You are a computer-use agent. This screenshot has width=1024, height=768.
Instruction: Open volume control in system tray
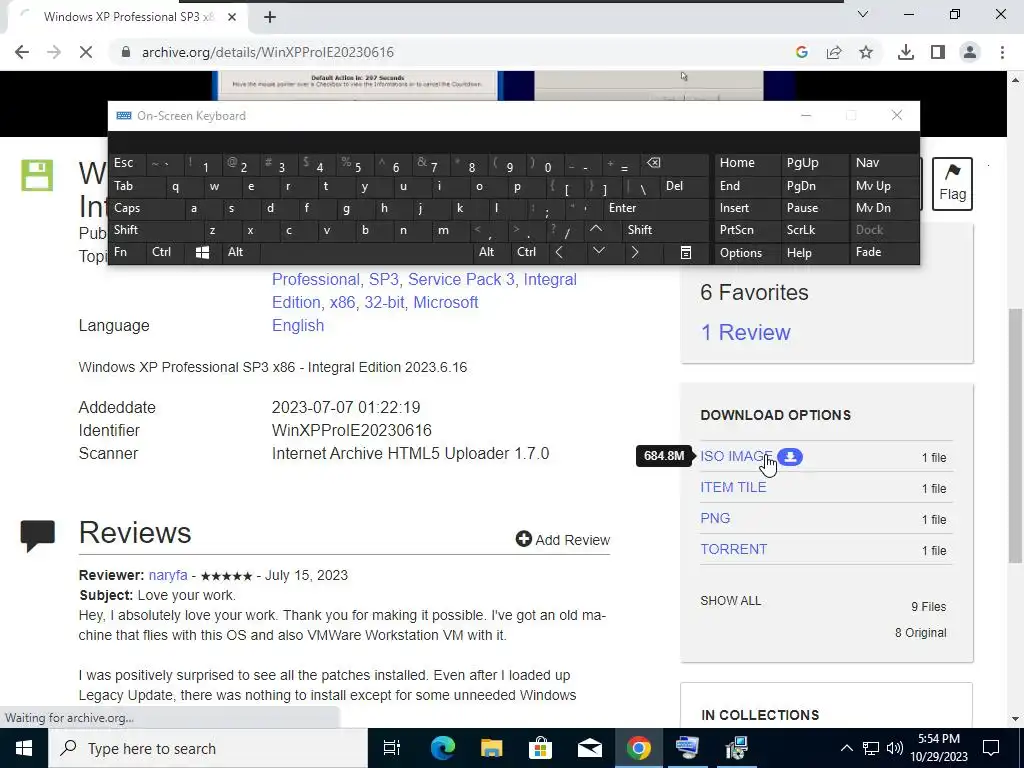pos(895,748)
